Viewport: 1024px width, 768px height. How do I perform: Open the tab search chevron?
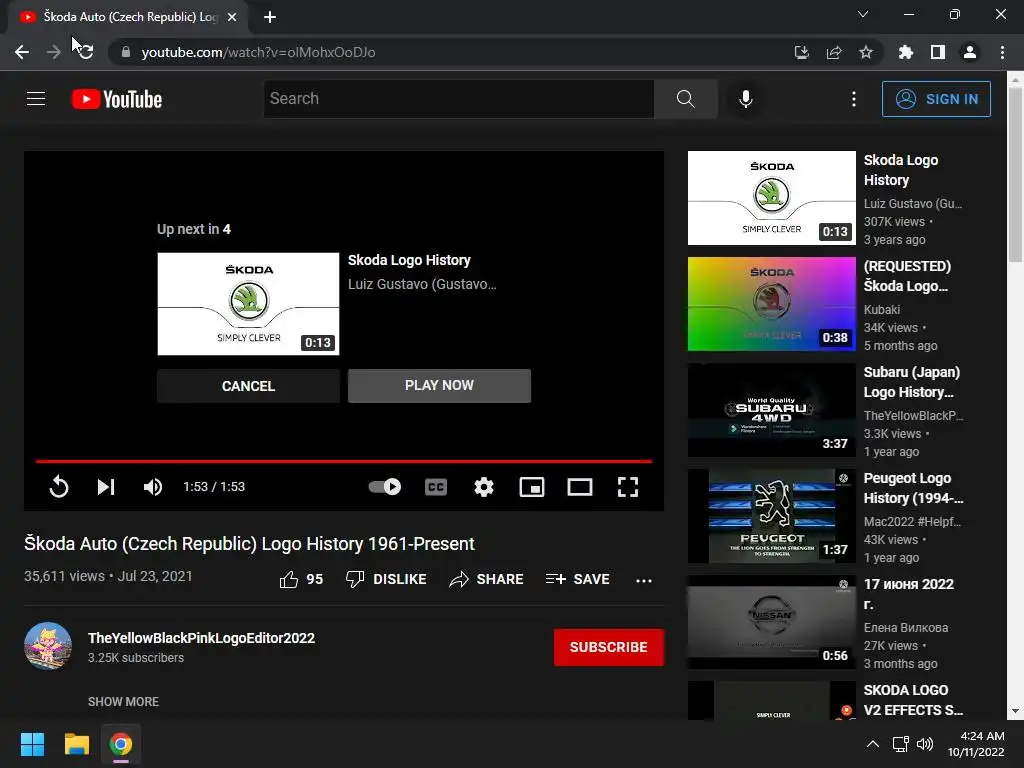(863, 14)
